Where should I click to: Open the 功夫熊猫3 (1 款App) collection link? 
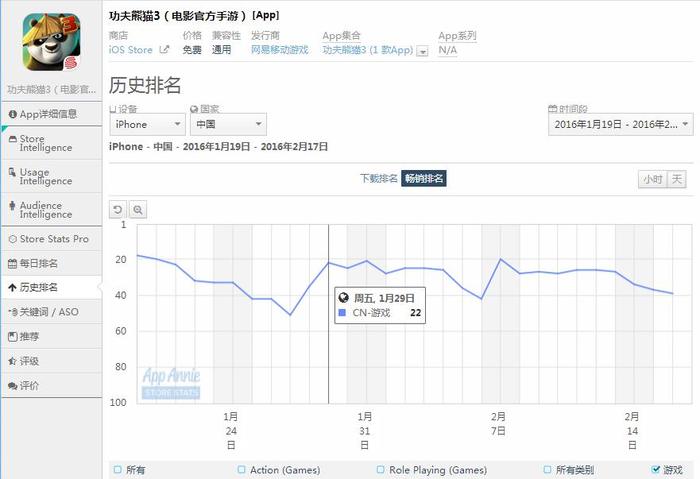pyautogui.click(x=368, y=50)
